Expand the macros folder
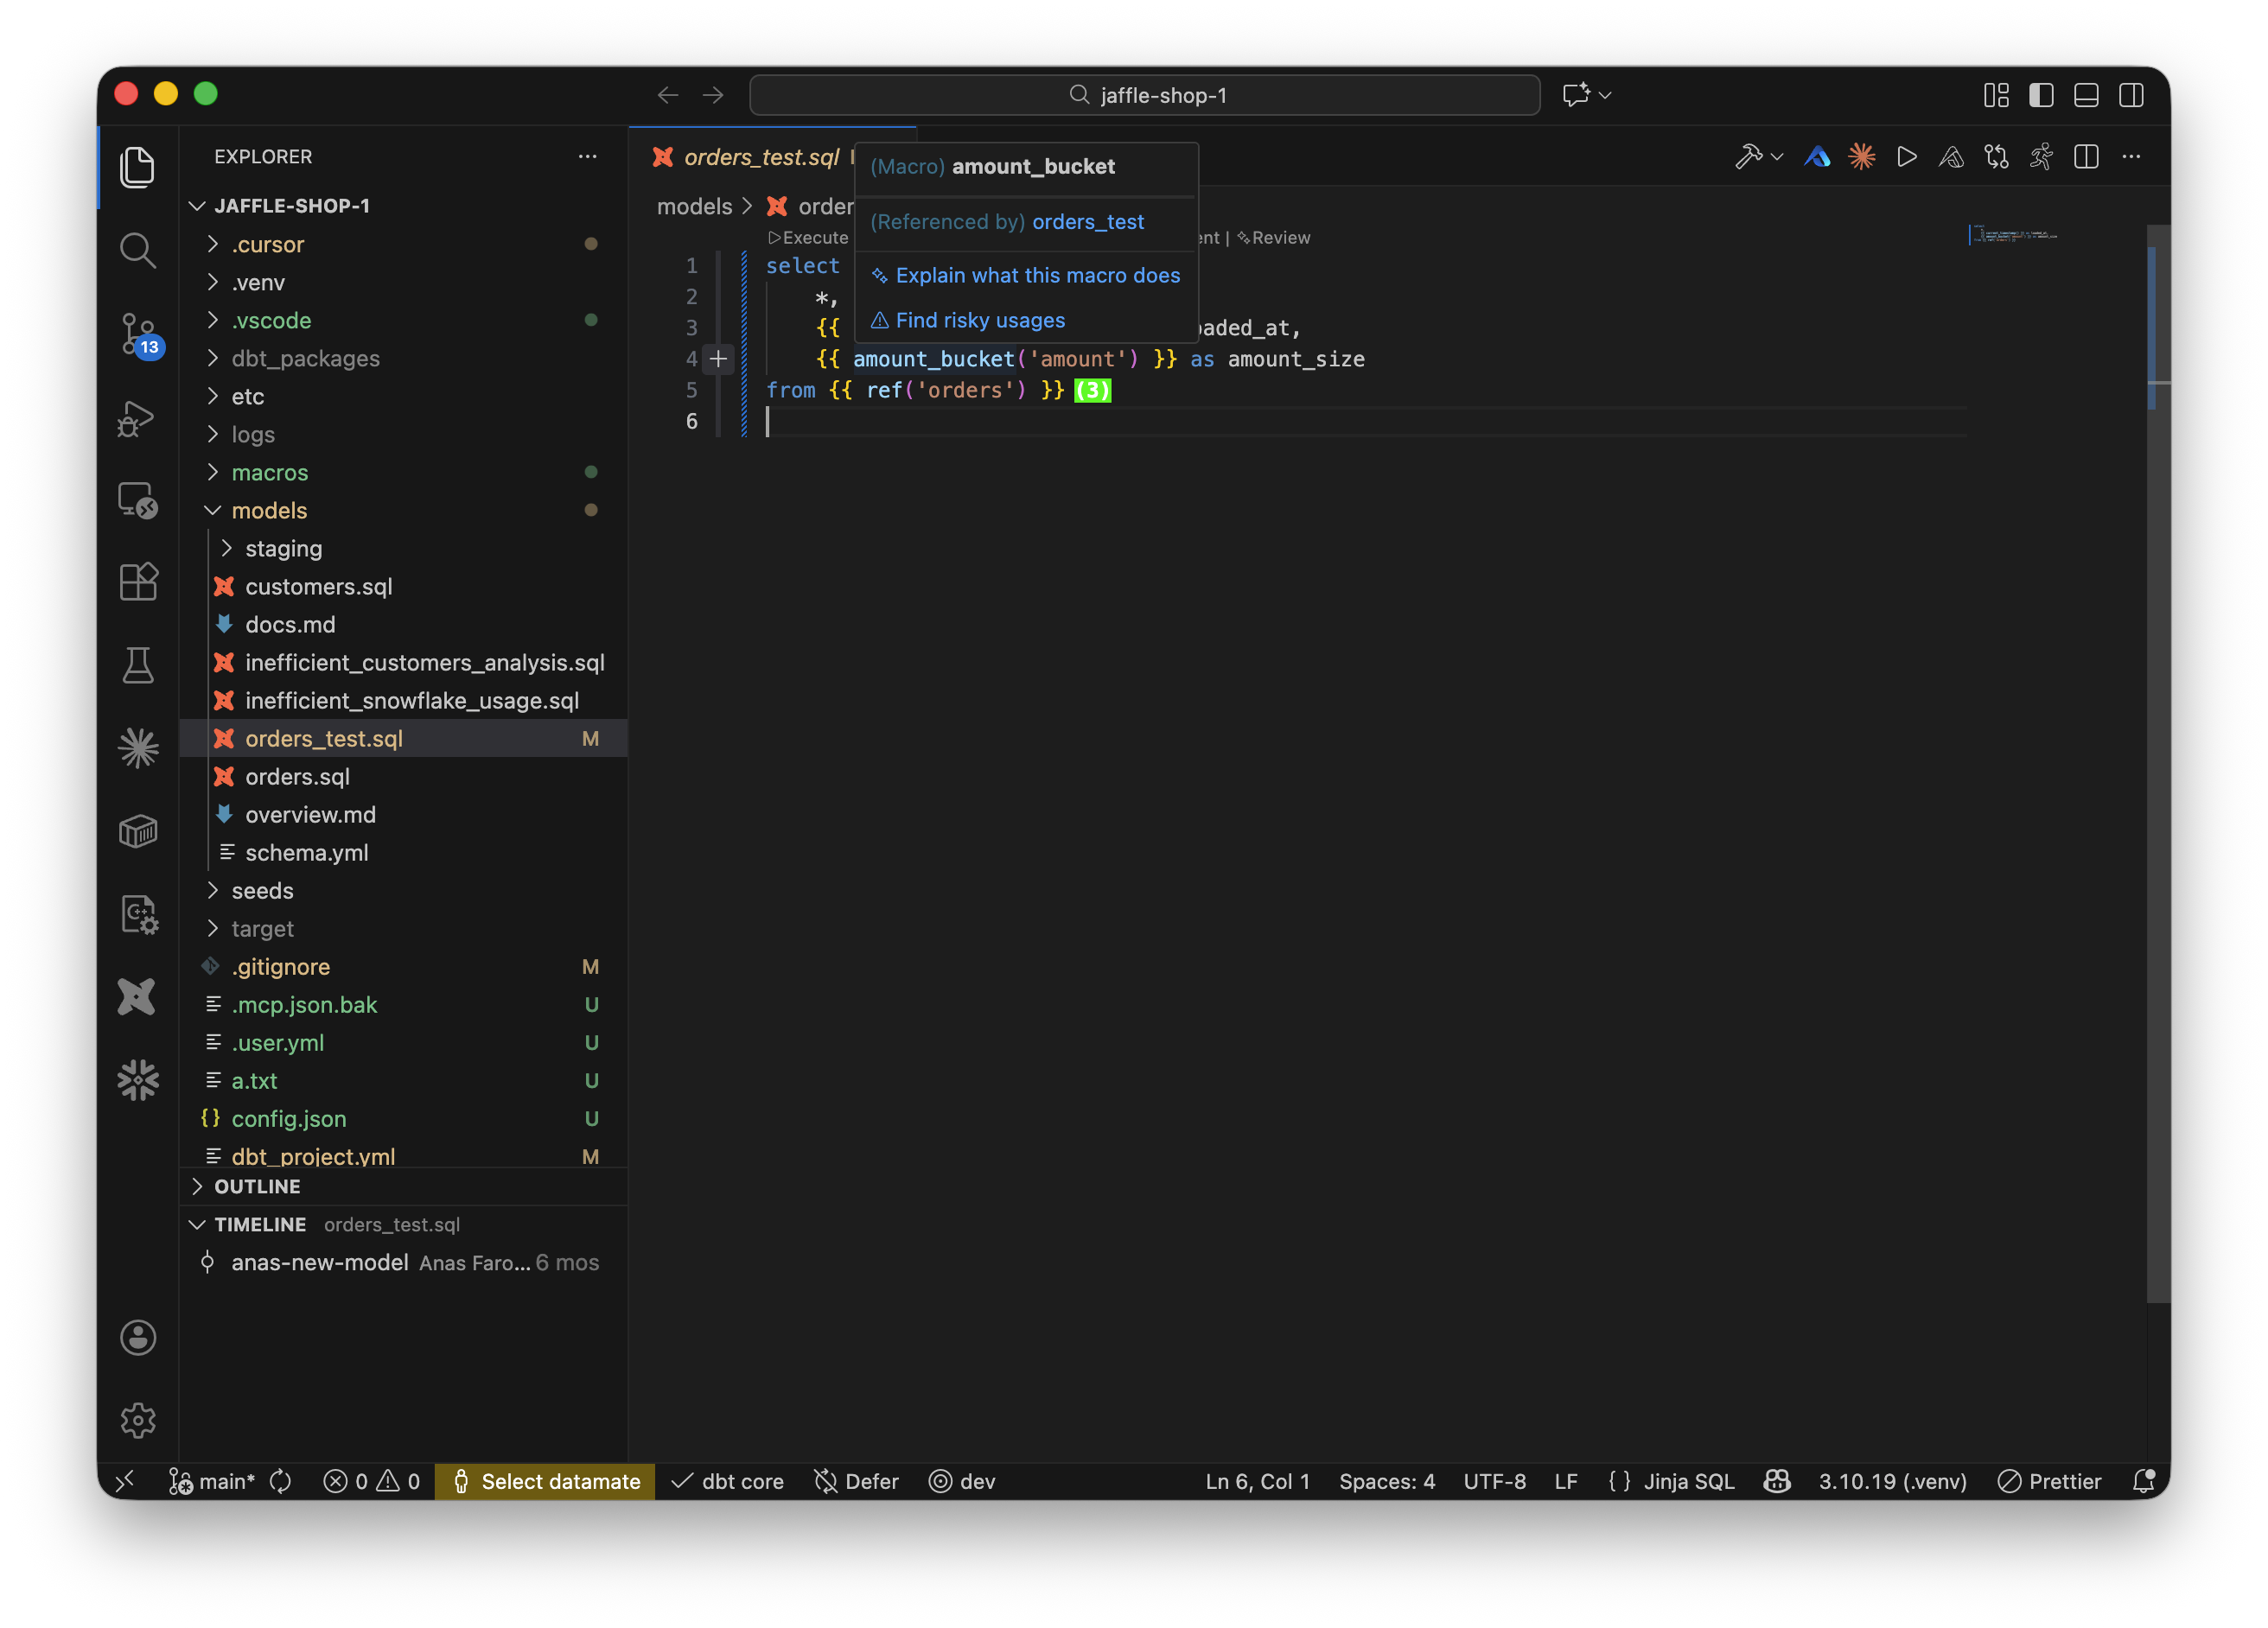 403,472
